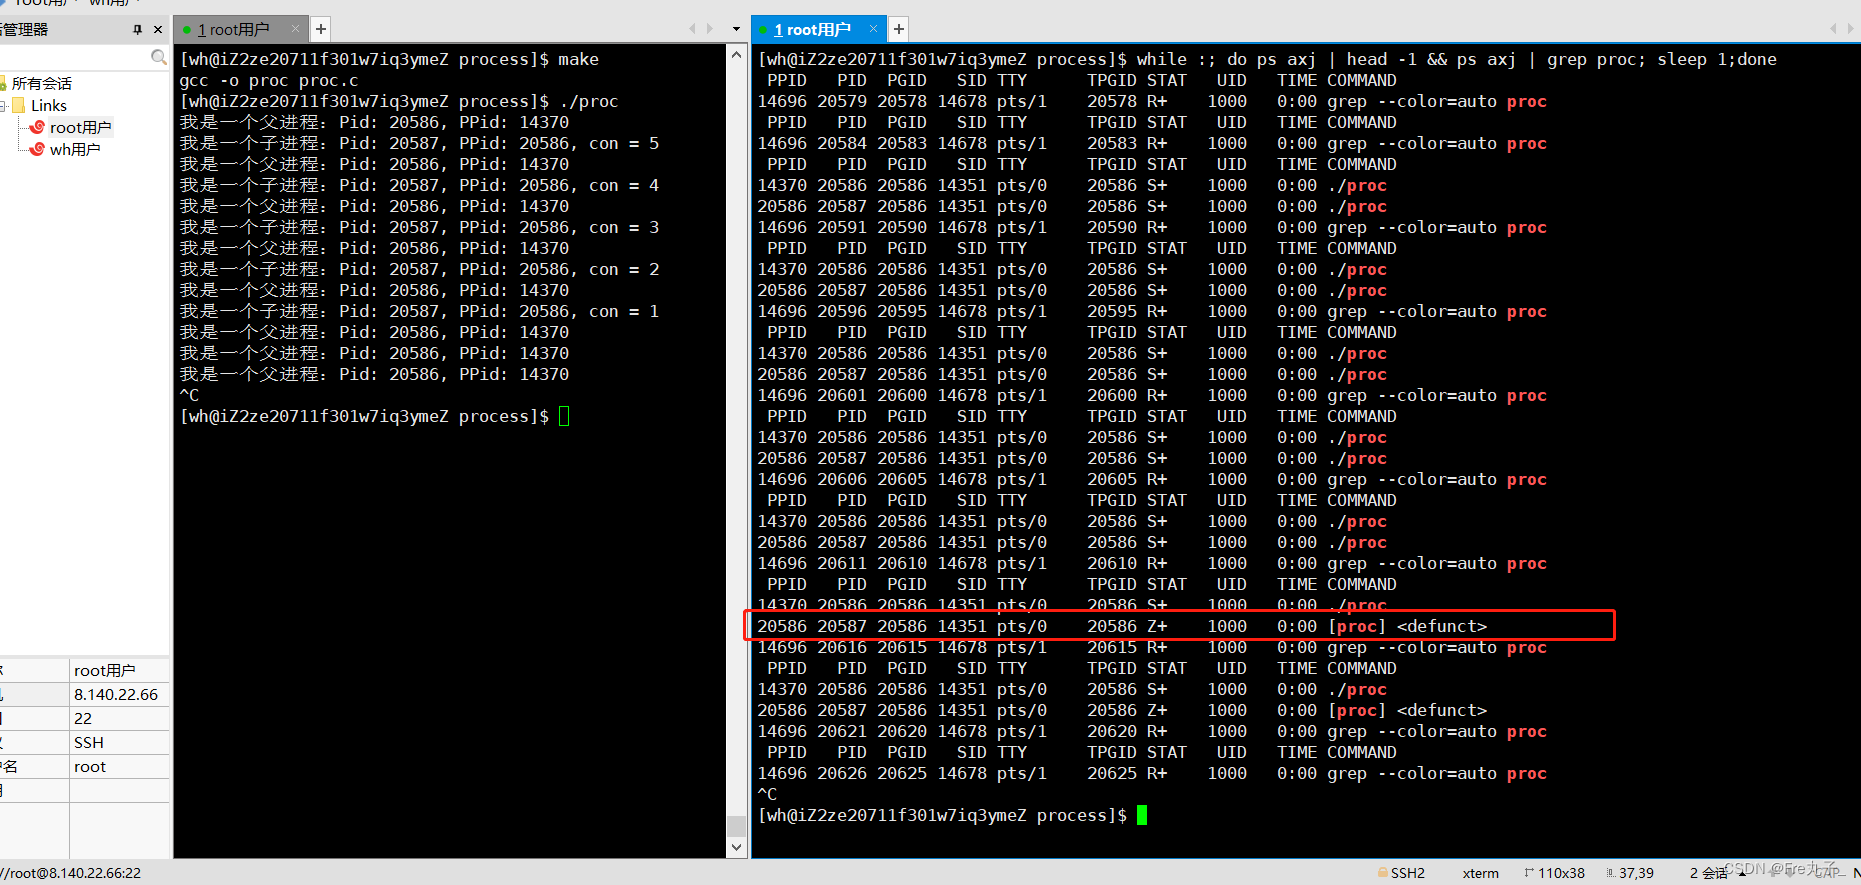
Task: Open the 所有会话 root folder
Action: pos(42,83)
